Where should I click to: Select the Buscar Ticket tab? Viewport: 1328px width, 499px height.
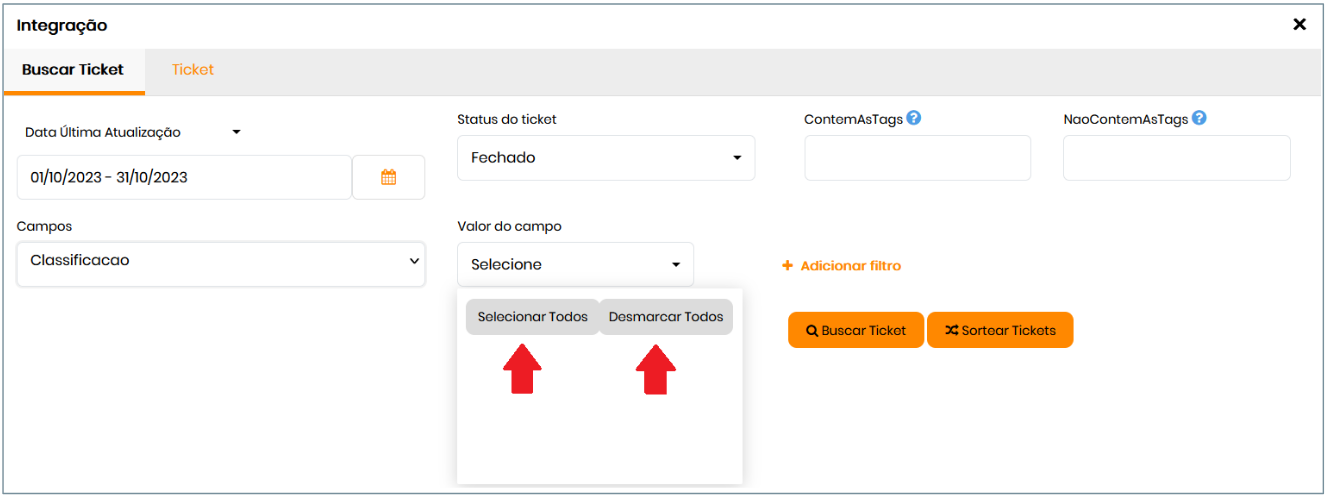click(x=73, y=70)
